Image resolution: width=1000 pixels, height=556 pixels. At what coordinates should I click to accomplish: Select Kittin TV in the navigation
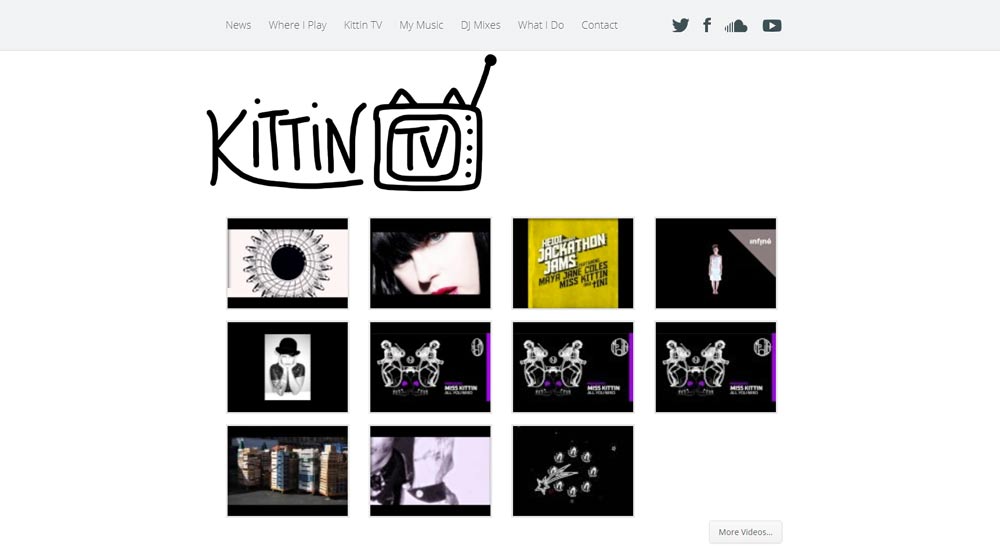[363, 25]
